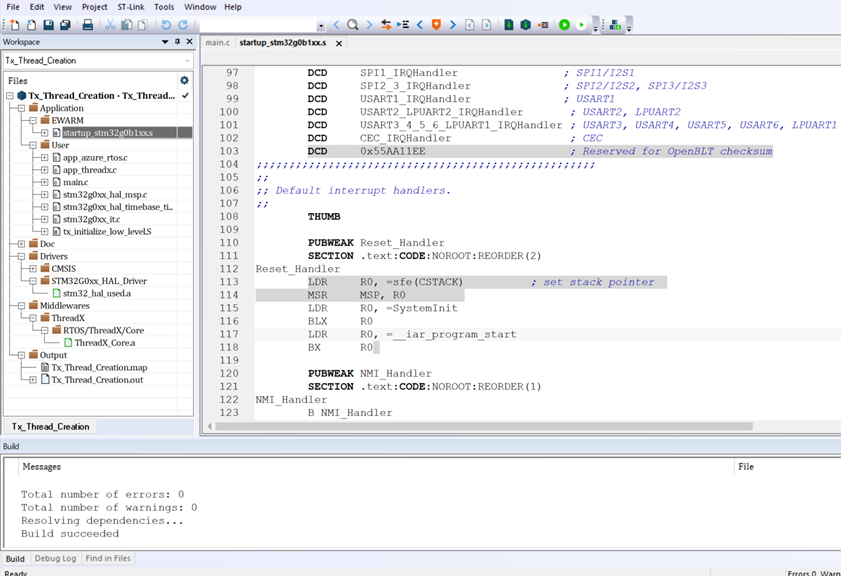842x576 pixels.
Task: Select app_threadx.c in the tree
Action: pos(90,170)
